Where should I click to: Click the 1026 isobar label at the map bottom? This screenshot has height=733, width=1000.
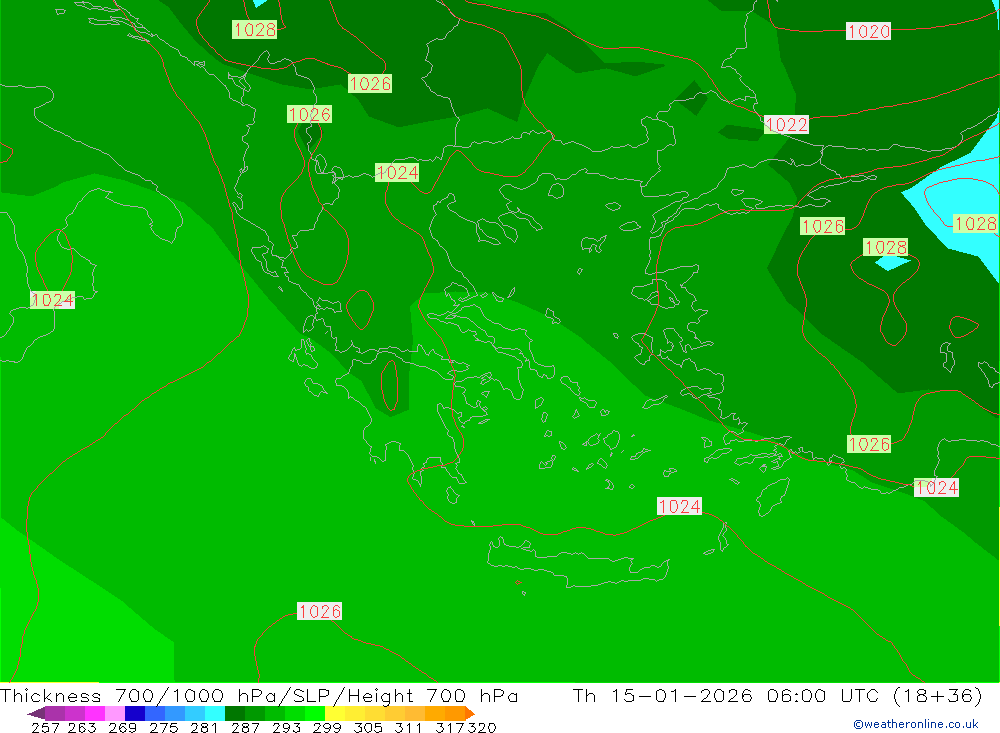click(320, 611)
